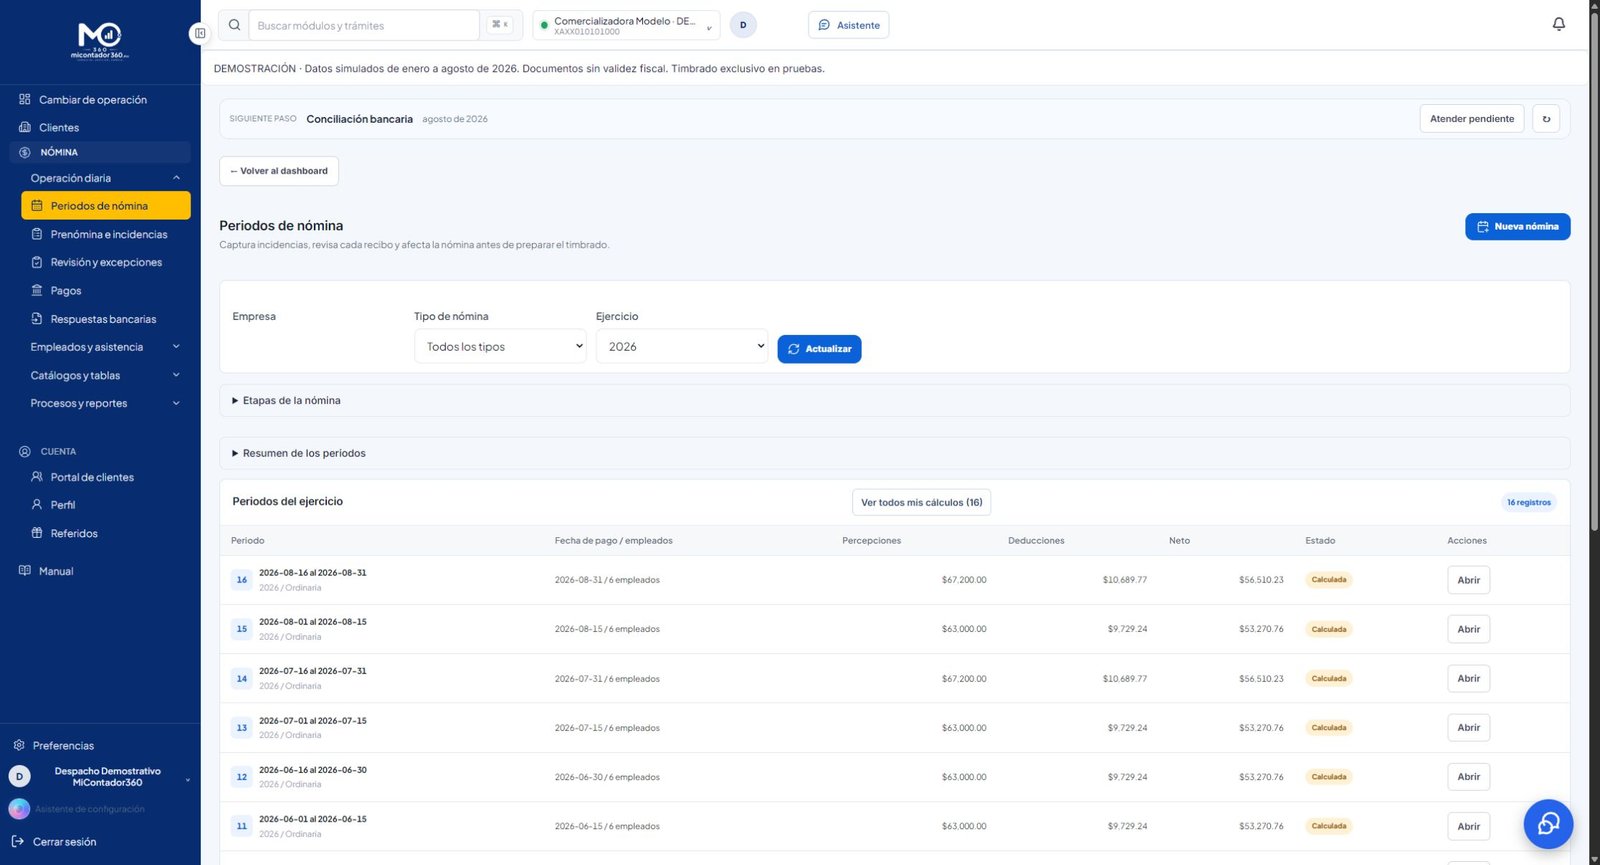Go to Prenómina e incidencias
This screenshot has width=1600, height=865.
point(105,234)
